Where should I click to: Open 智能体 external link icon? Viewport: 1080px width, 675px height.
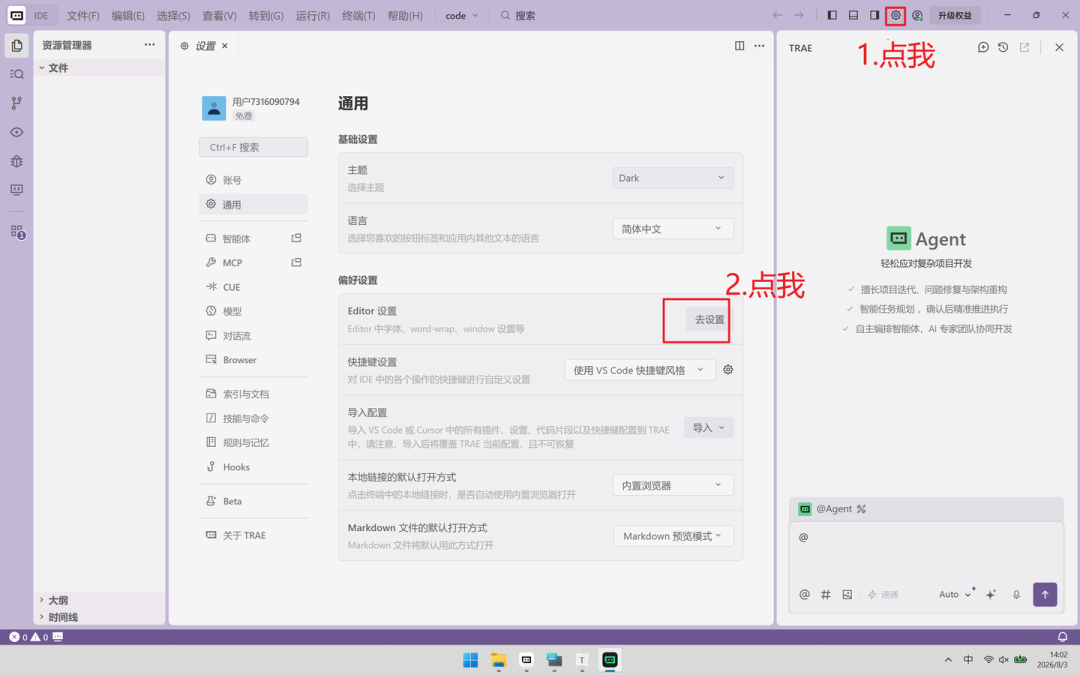(296, 238)
